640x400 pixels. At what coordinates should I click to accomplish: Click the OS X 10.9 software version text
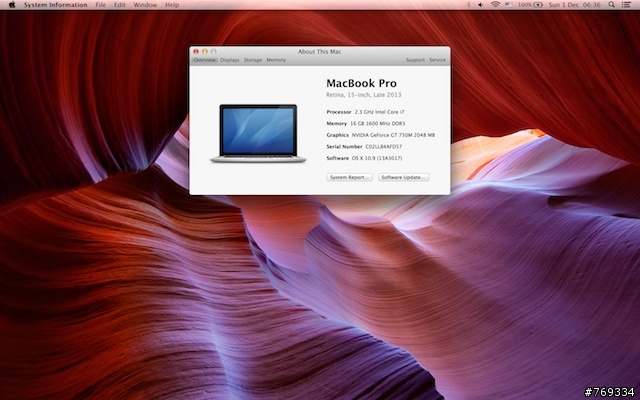pos(377,158)
